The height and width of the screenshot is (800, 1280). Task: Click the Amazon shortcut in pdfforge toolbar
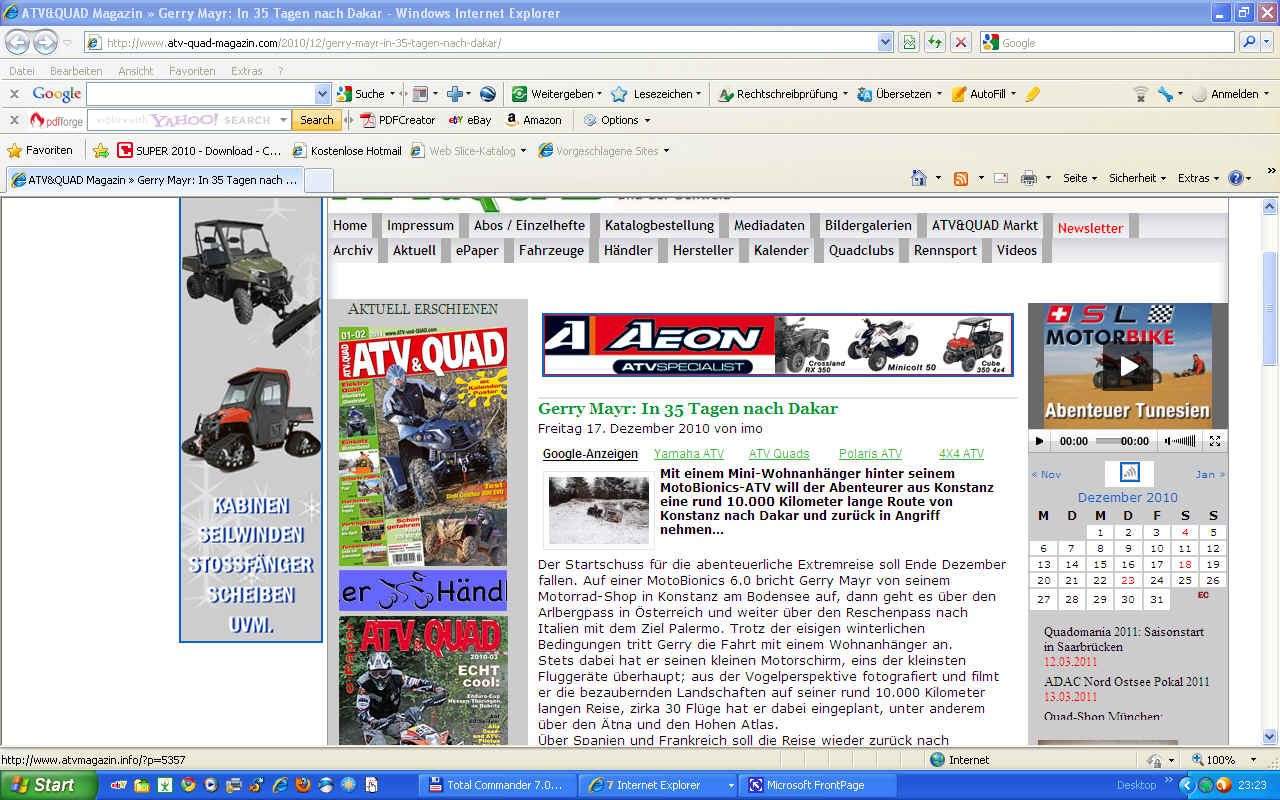pos(533,120)
